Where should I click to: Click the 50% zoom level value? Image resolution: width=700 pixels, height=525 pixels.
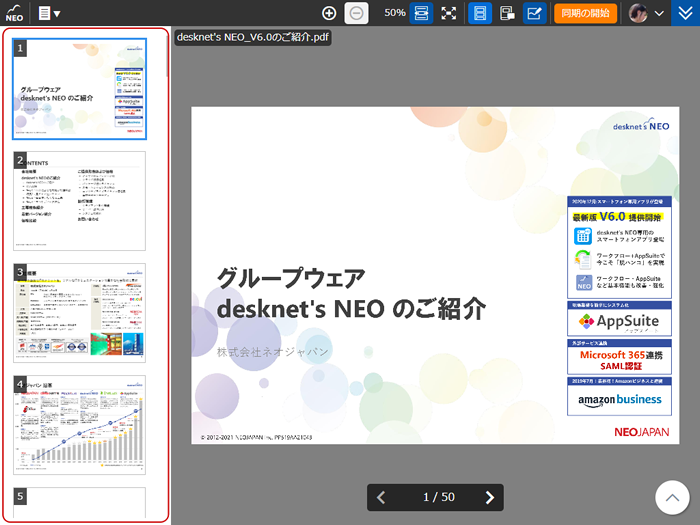coord(395,12)
